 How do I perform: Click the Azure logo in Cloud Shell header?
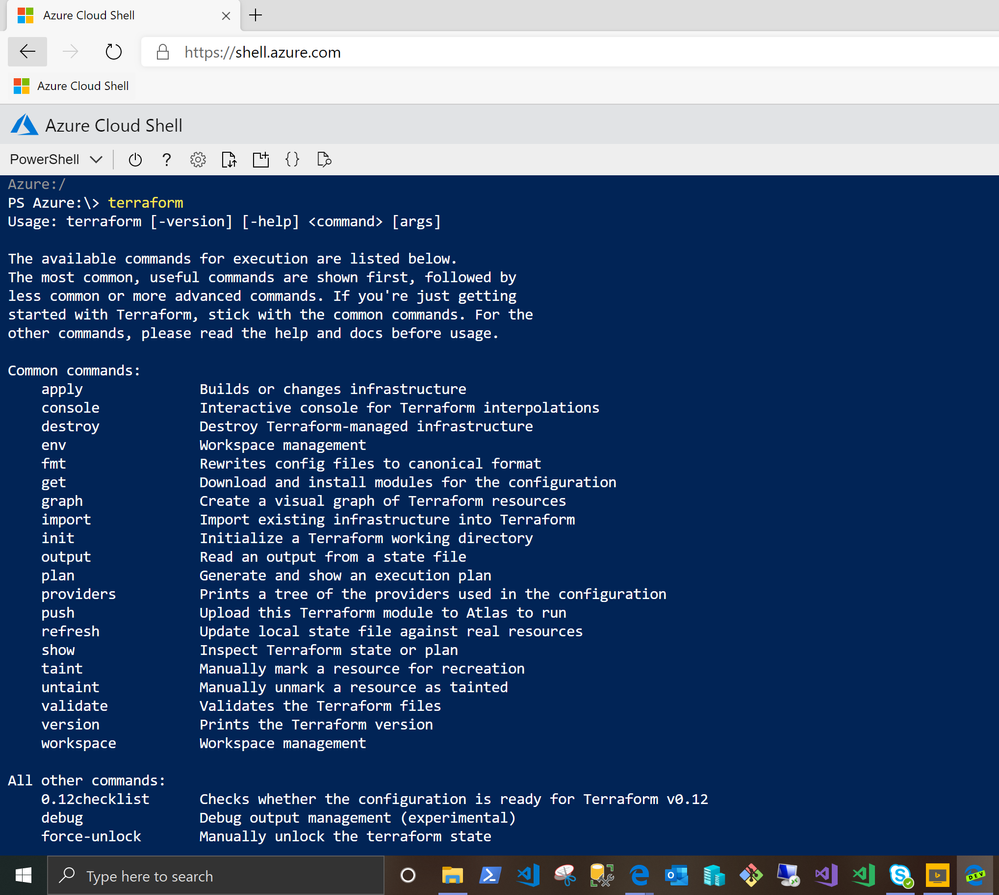(x=24, y=125)
